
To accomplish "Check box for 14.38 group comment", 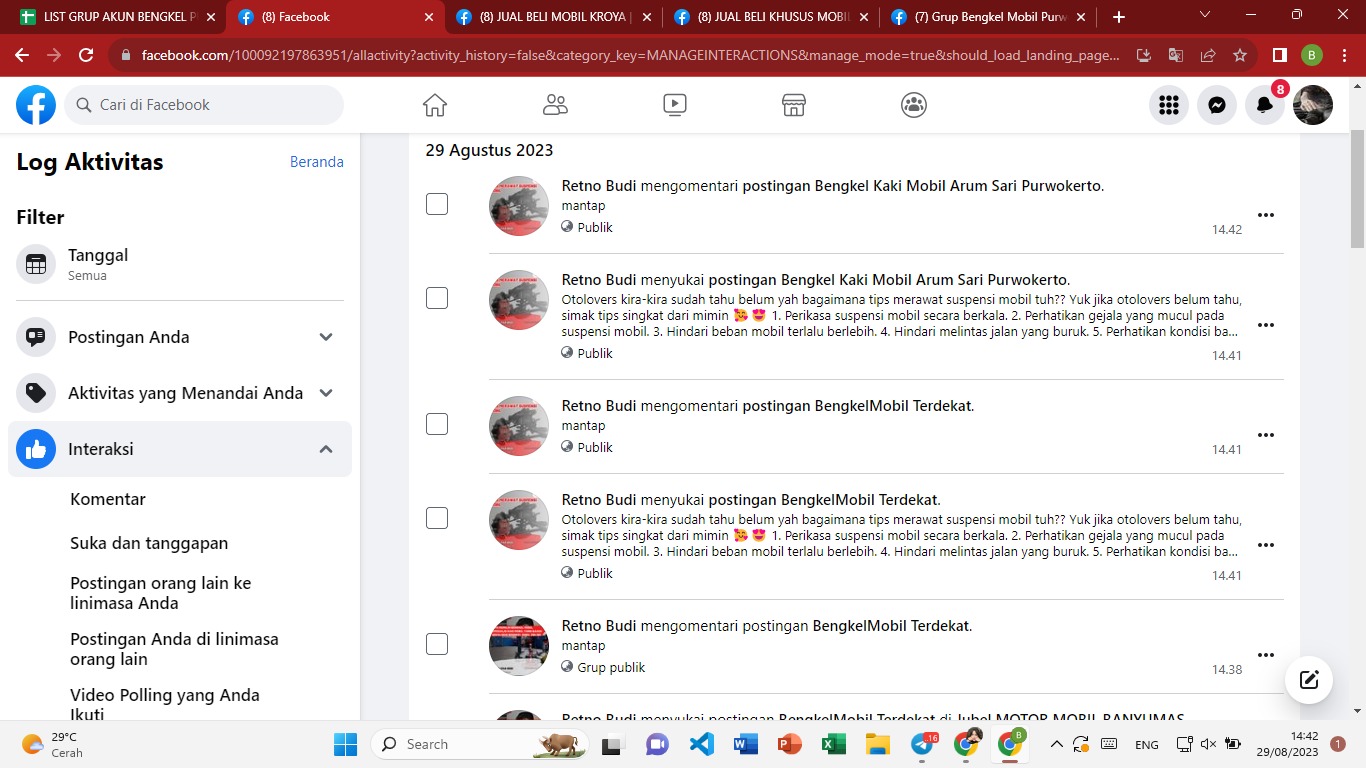I will coord(437,644).
